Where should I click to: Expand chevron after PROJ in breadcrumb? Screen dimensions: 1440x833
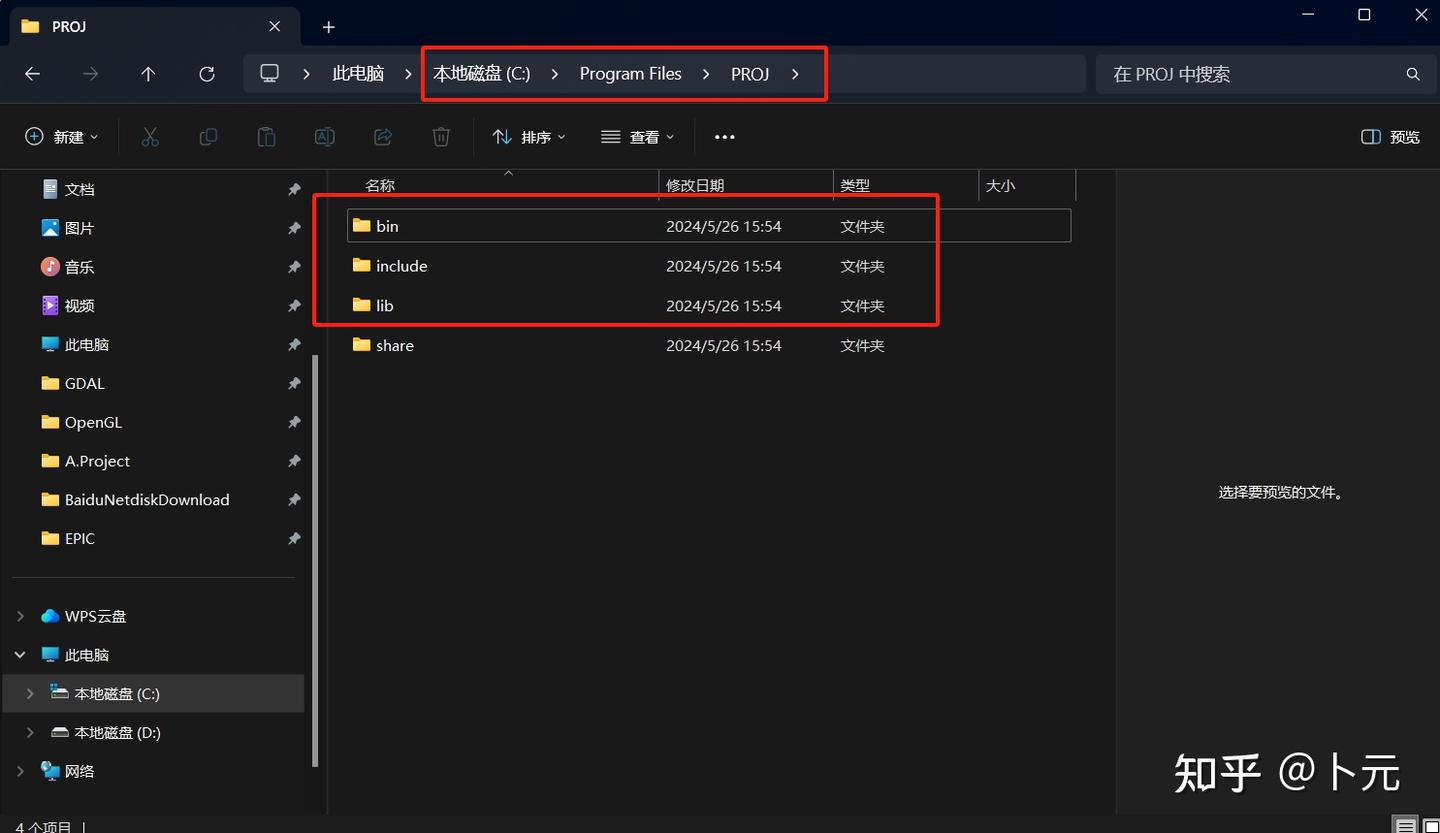coord(795,74)
